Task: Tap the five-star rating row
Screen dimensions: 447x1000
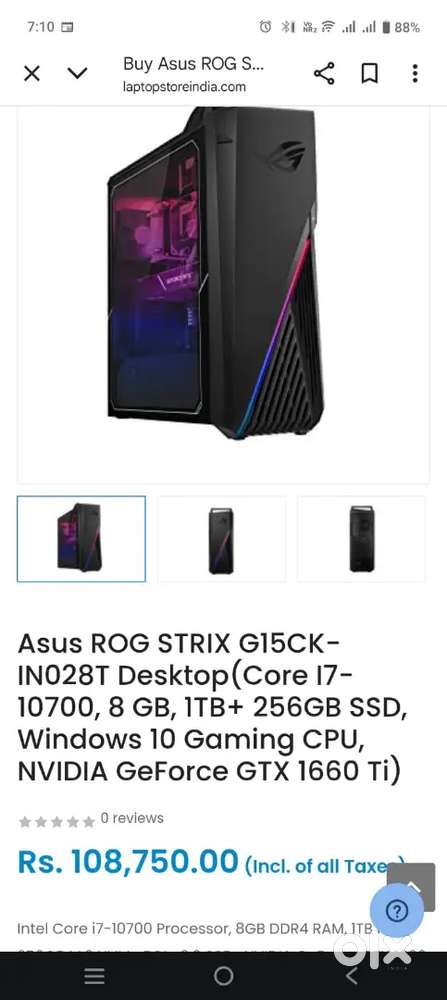Action: tap(57, 821)
